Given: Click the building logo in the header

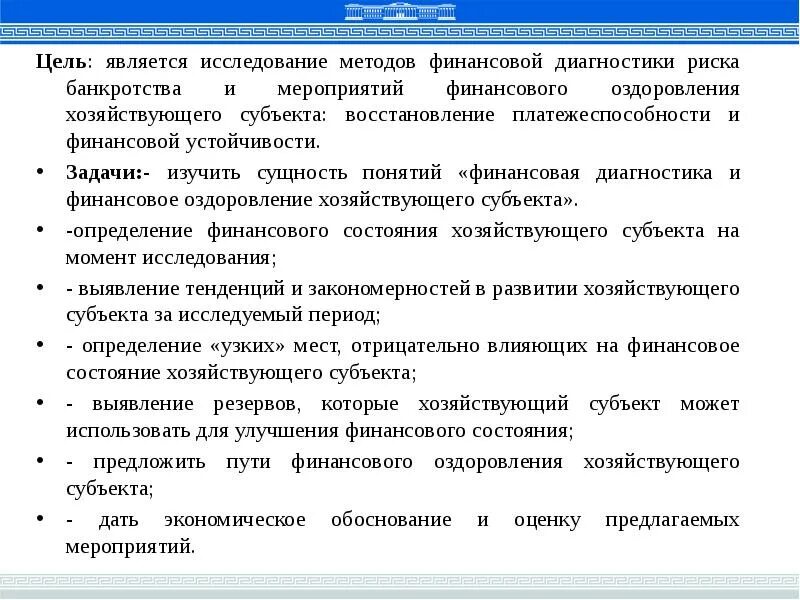Looking at the screenshot, I should 400,11.
